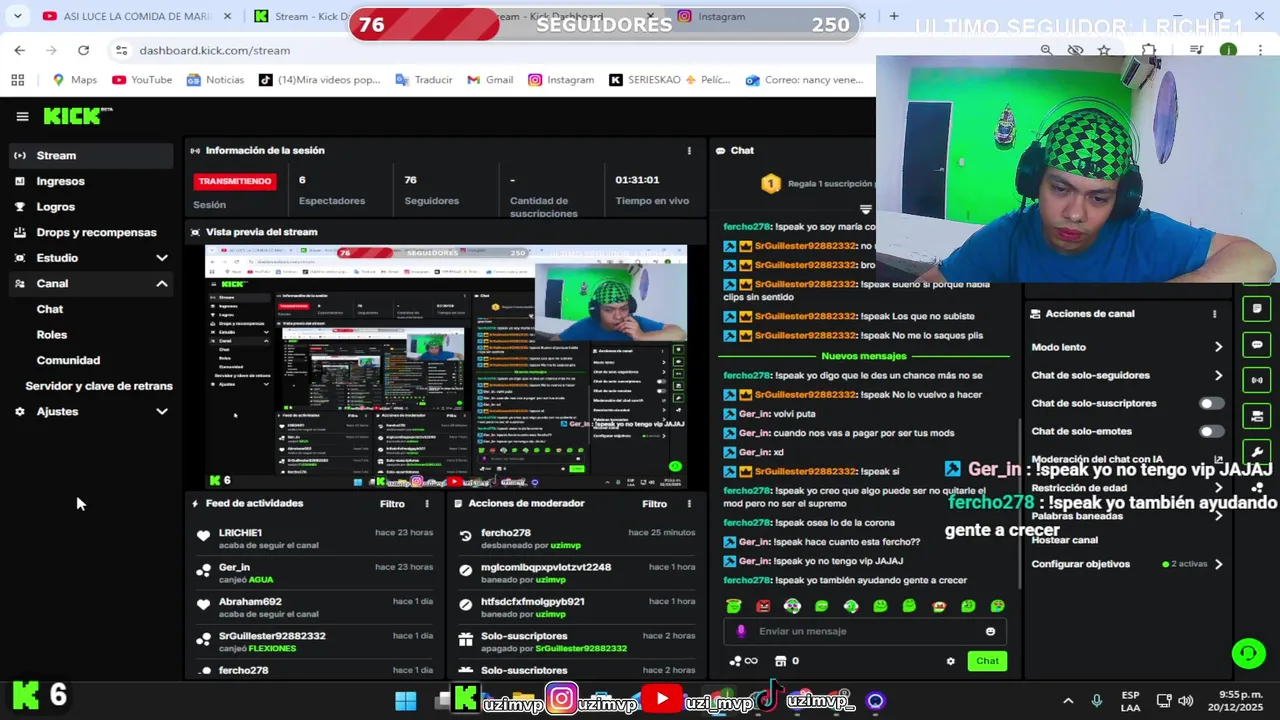Screen dimensions: 1280x720
Task: Open Traducir bookmark
Action: coord(424,80)
